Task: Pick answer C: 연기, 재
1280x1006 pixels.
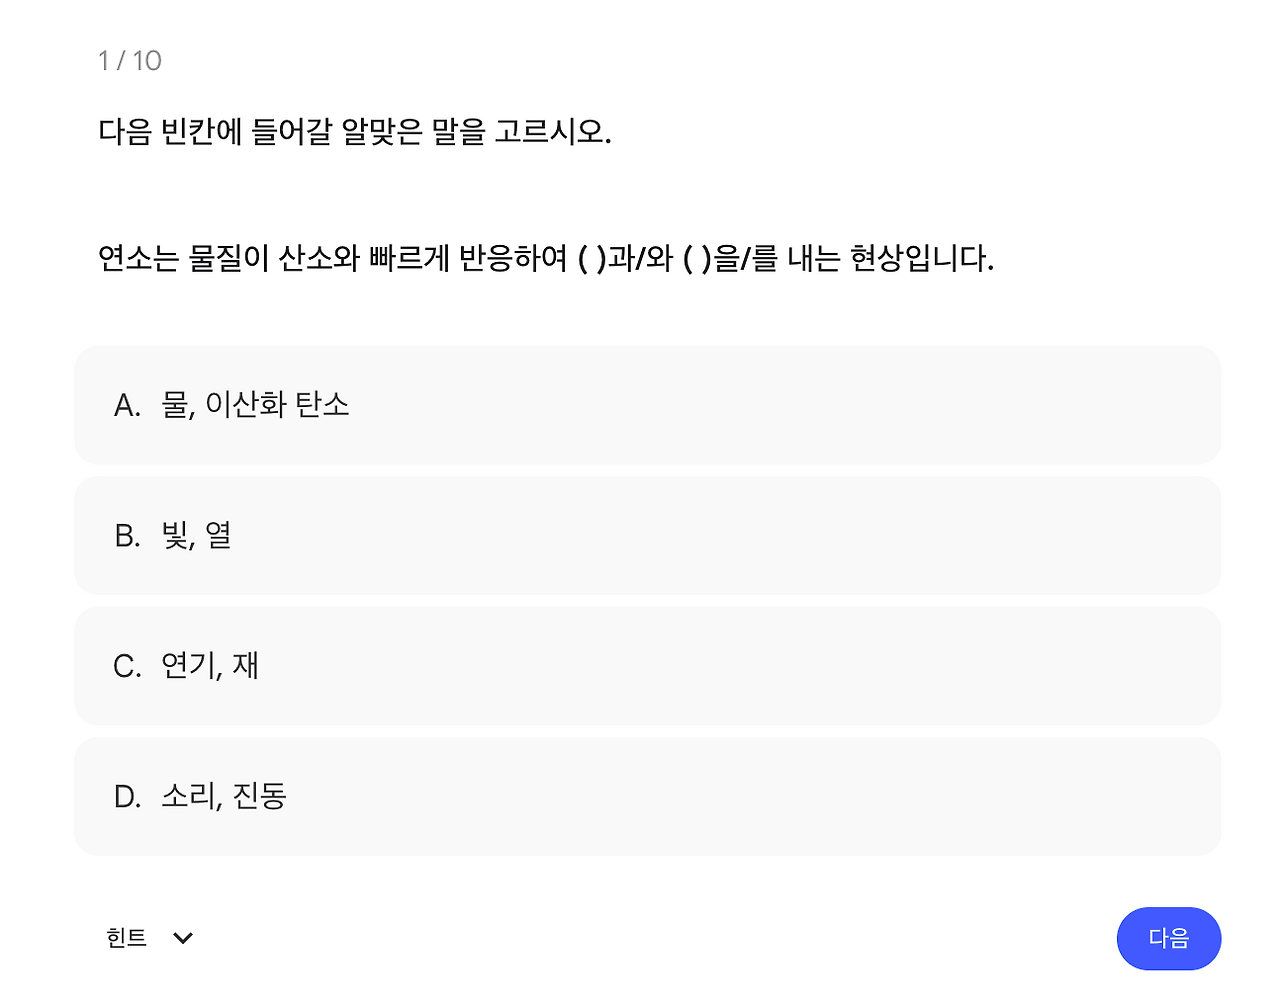Action: (x=647, y=666)
